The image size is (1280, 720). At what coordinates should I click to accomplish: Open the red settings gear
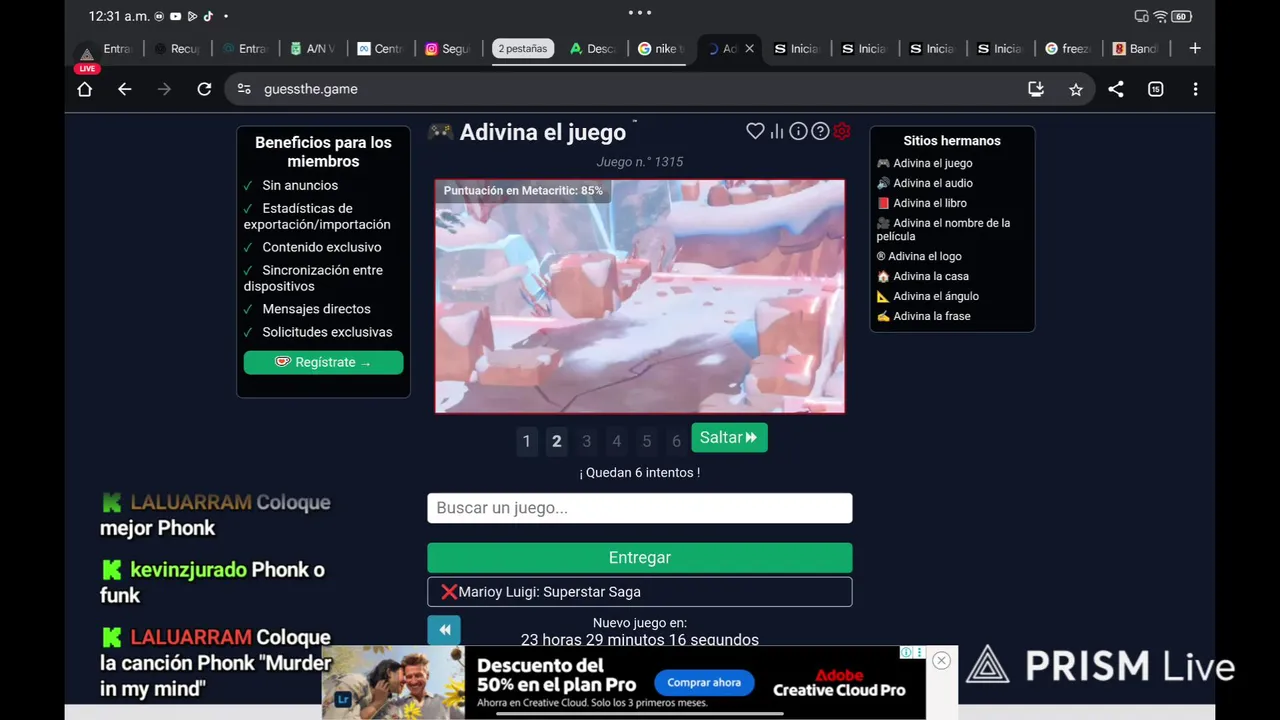click(842, 131)
